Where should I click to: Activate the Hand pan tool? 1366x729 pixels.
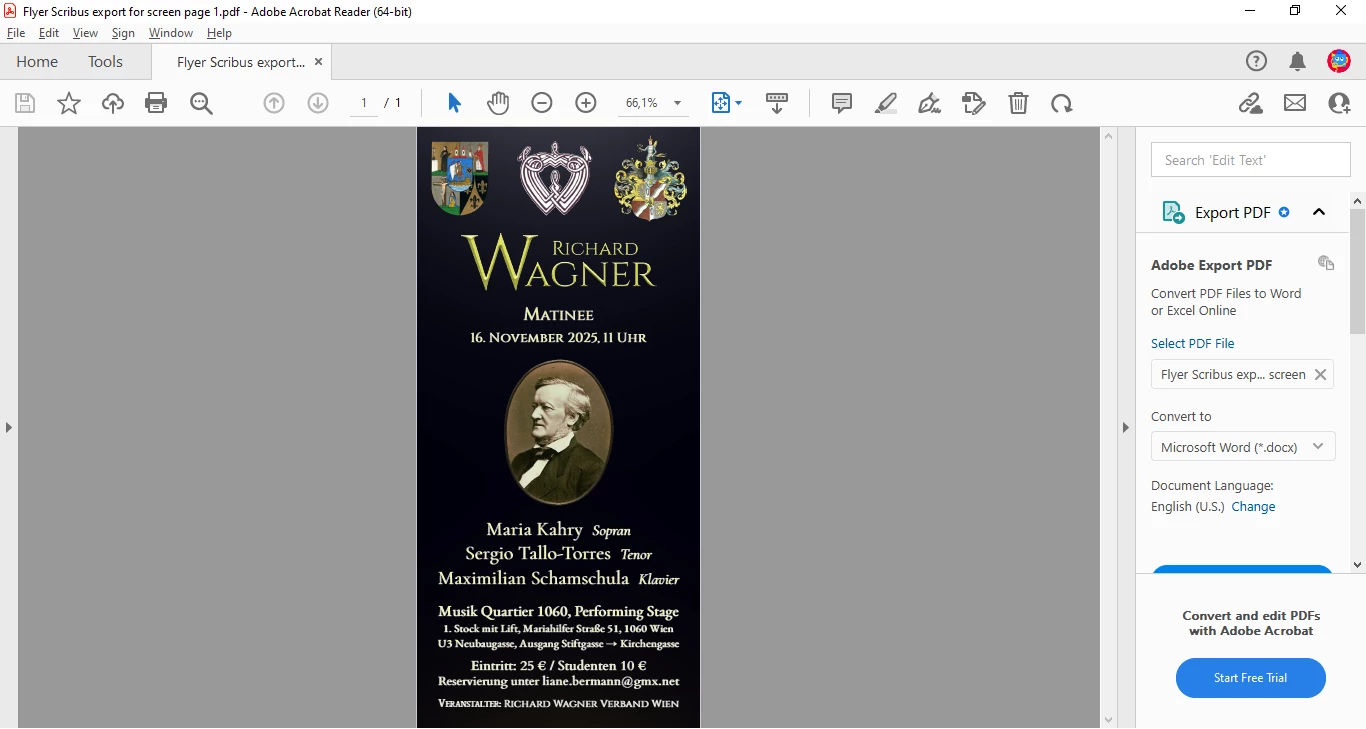(x=498, y=103)
